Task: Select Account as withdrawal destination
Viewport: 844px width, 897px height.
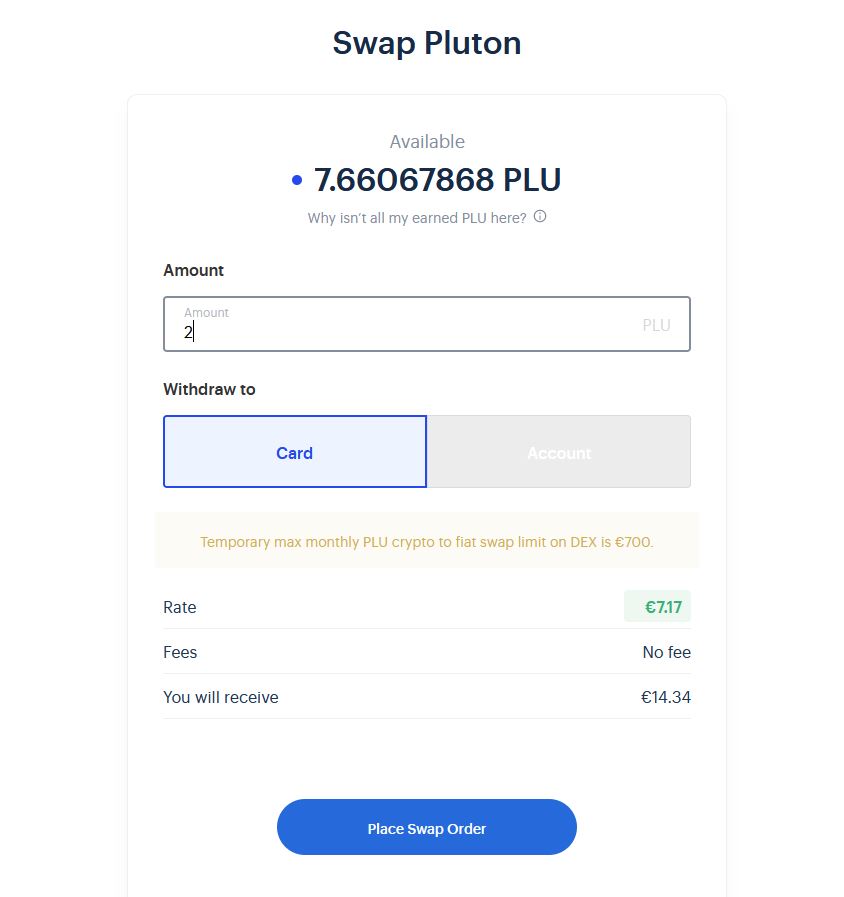Action: [x=559, y=452]
